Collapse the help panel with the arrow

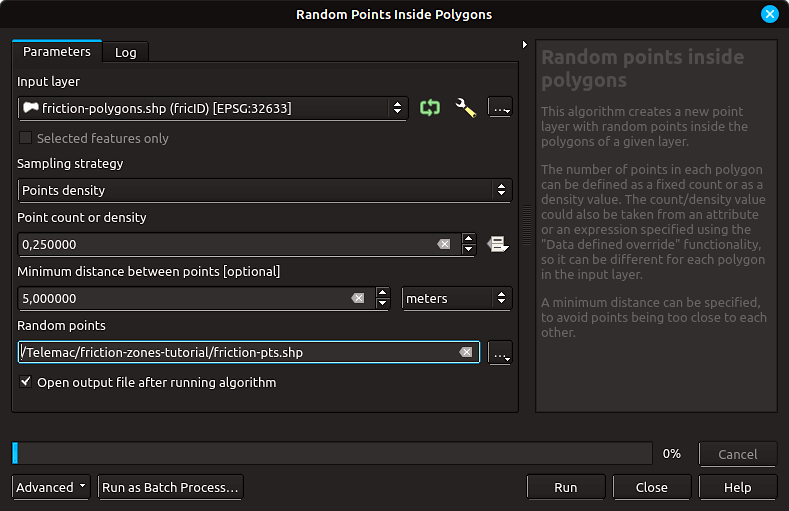524,44
